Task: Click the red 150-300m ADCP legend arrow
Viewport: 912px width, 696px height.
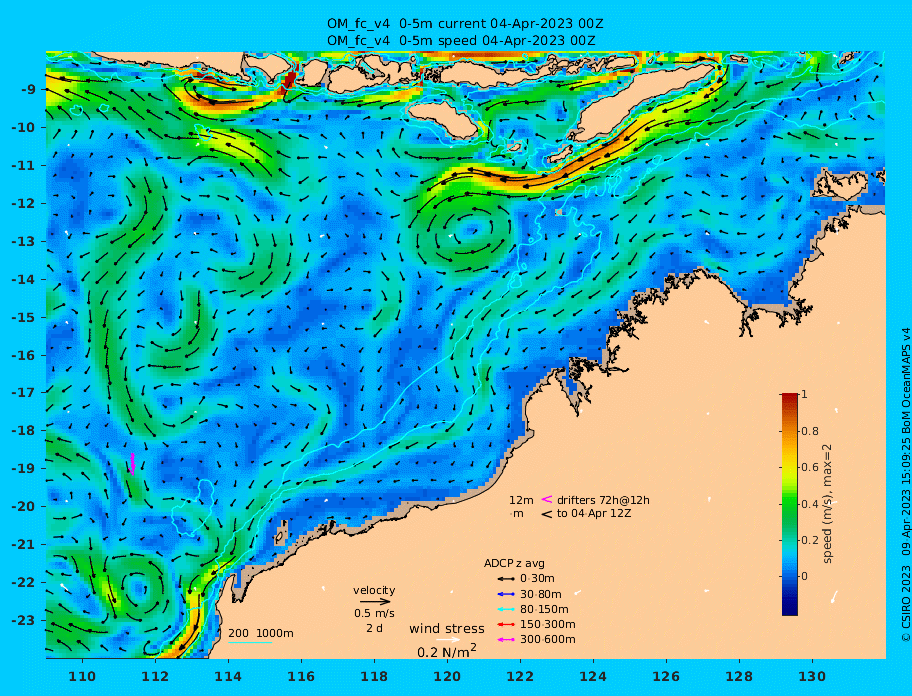Action: tap(506, 624)
